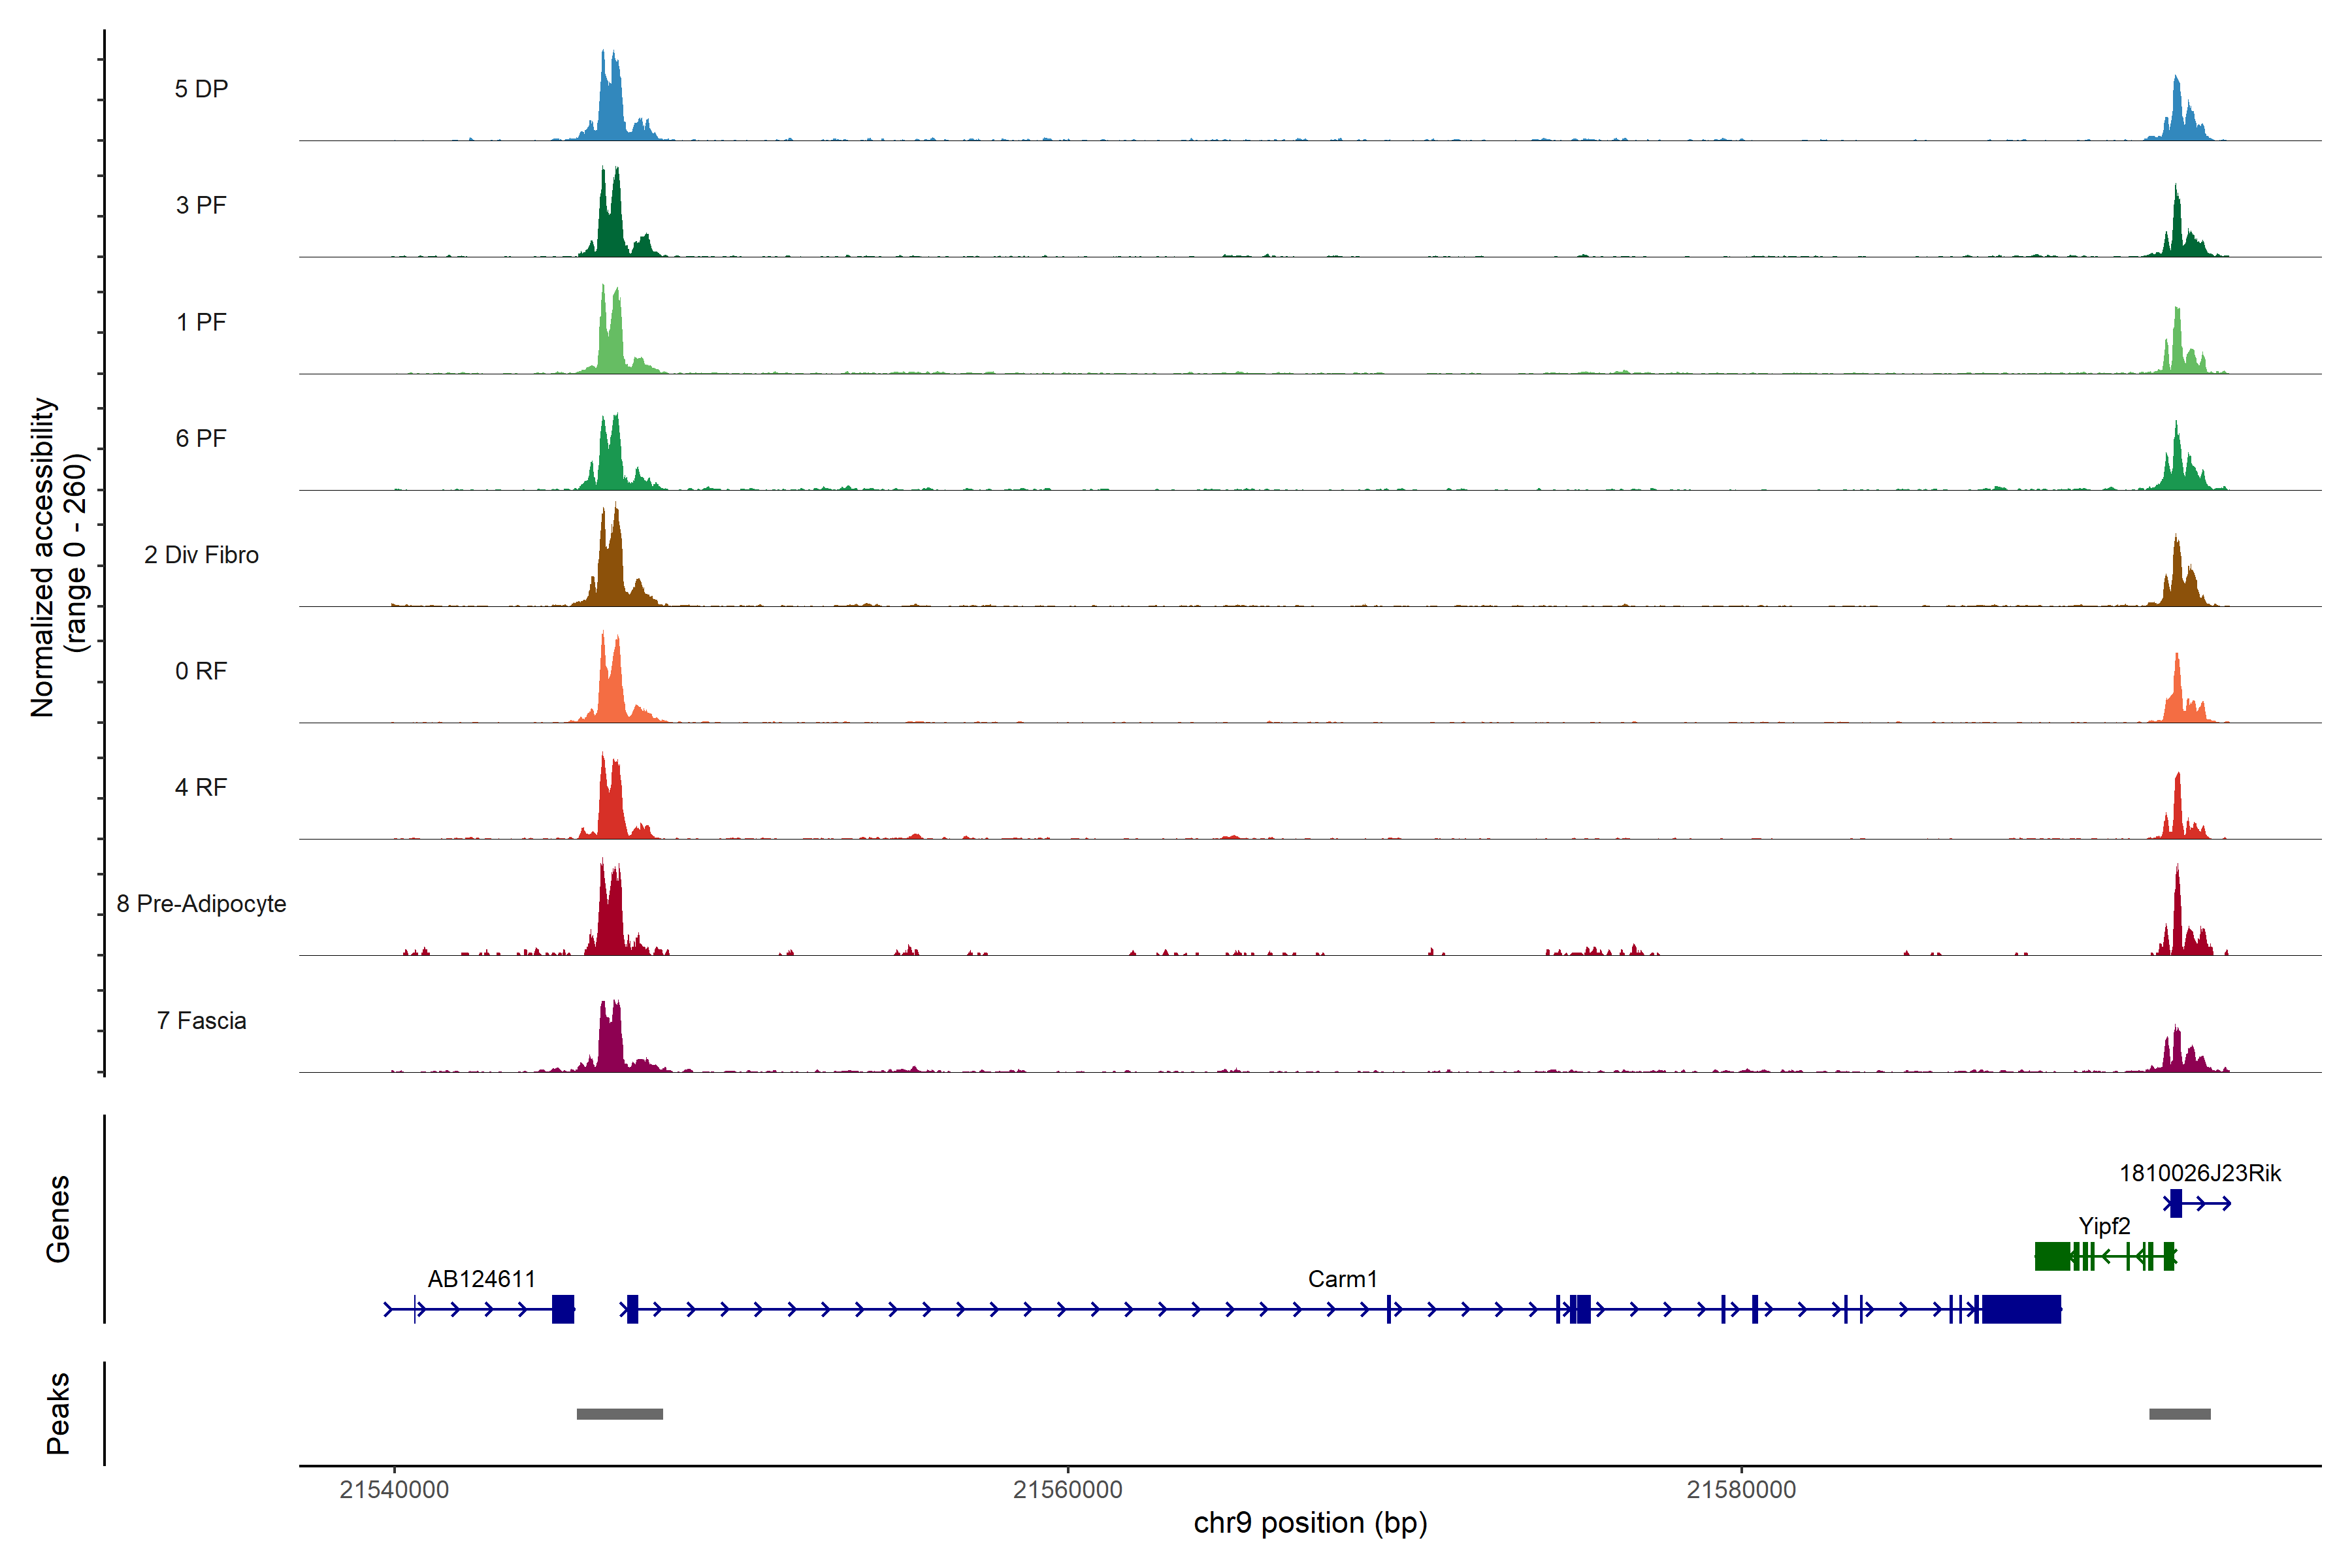Click the 2 Div Fibro track label
Screen dimensions: 2352x1568
[201, 554]
